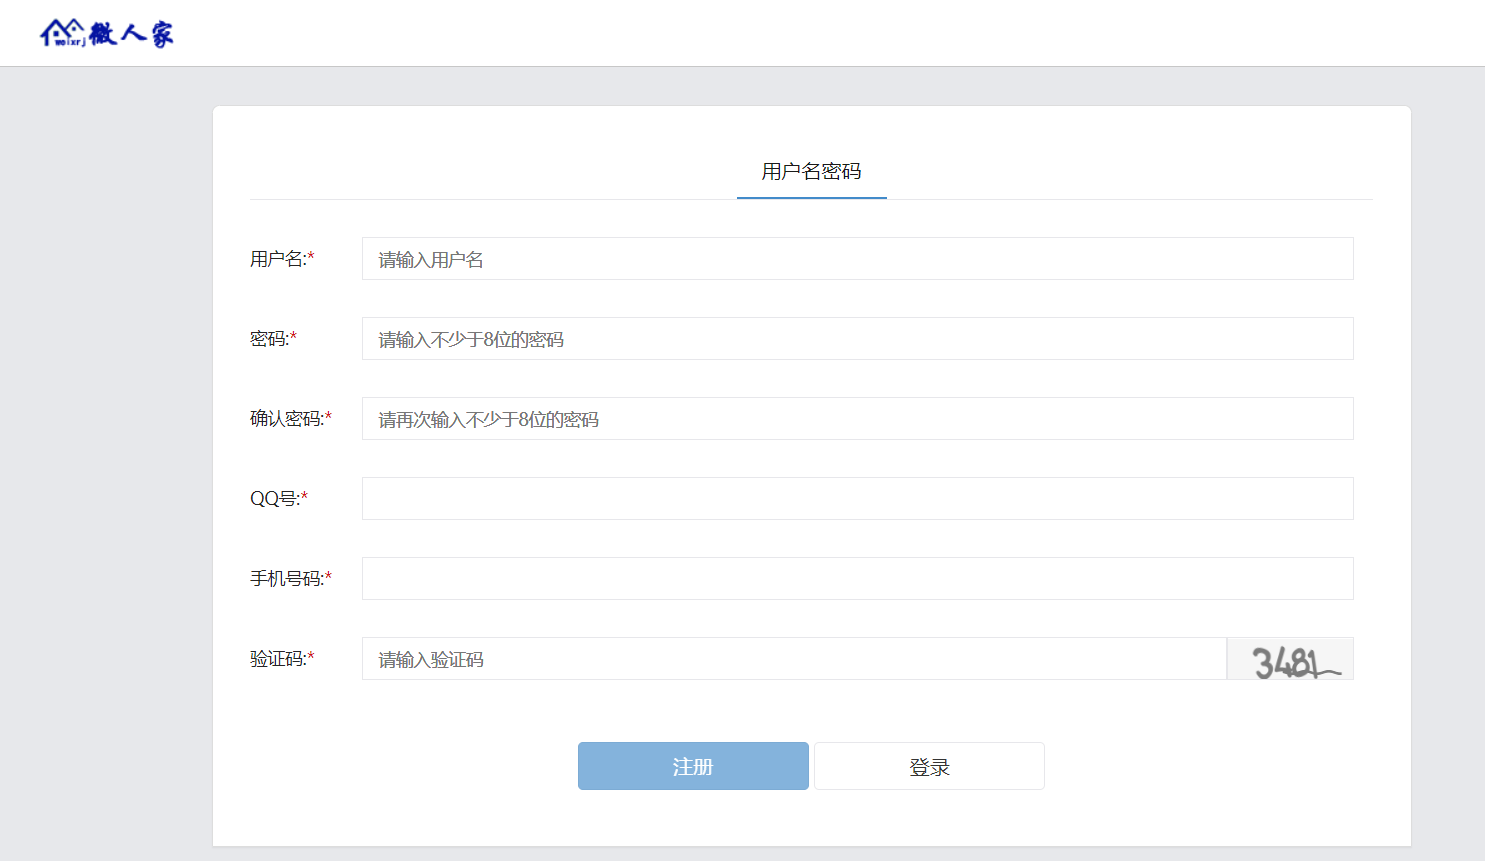Click the QQ号 field label

pos(273,499)
